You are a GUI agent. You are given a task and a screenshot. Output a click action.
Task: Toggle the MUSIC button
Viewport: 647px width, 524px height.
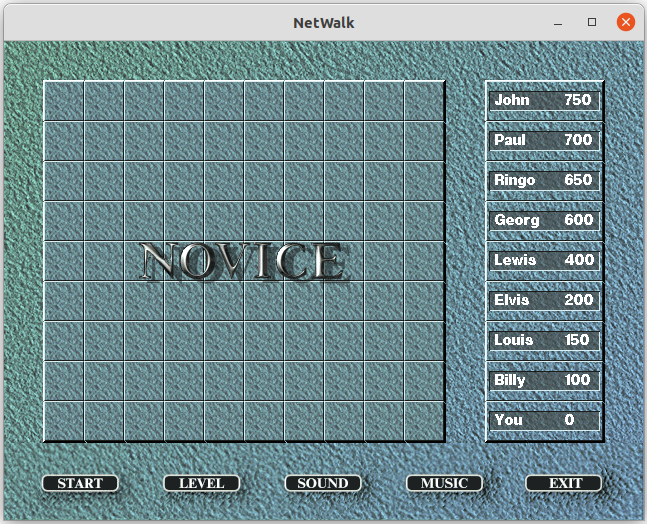444,483
